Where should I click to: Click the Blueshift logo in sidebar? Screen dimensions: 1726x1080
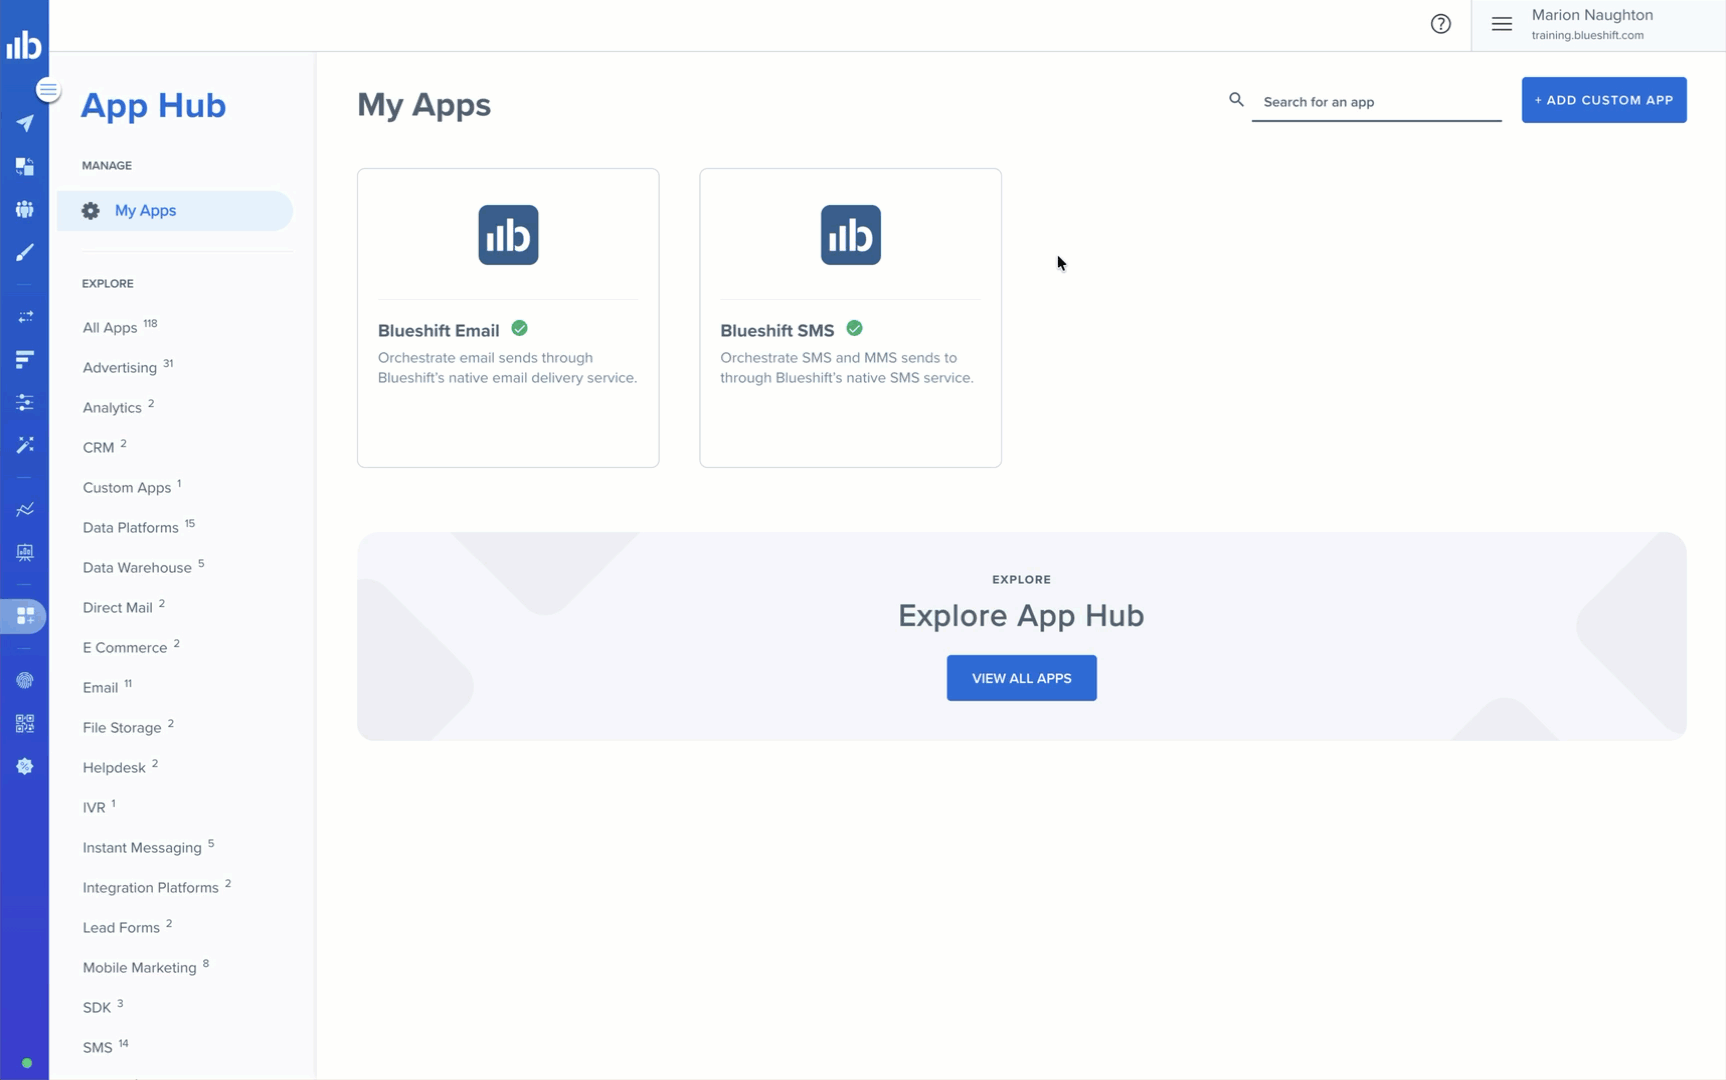24,44
